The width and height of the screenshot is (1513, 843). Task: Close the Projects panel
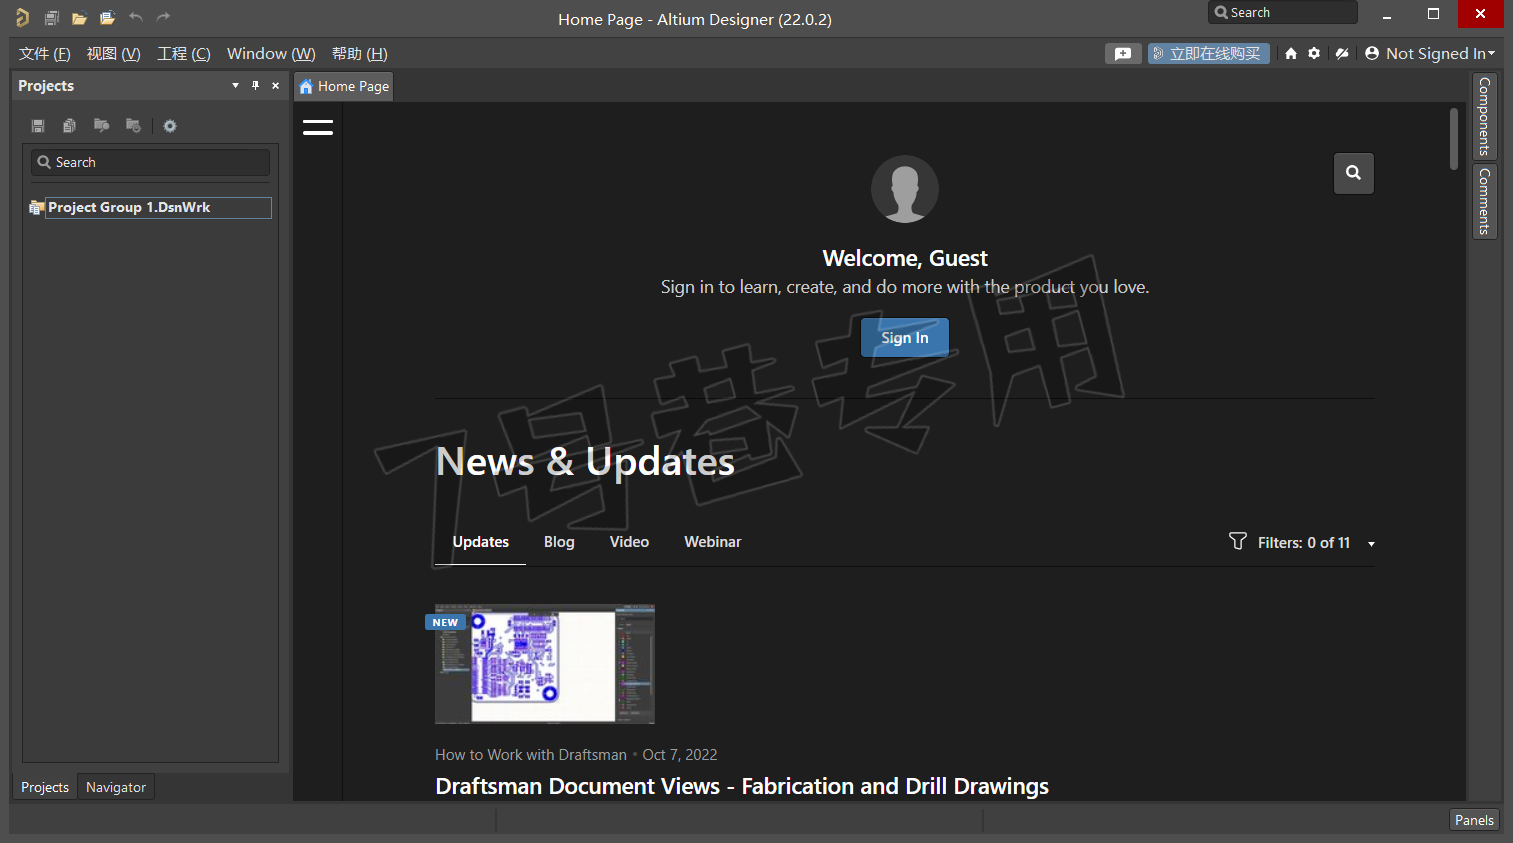276,86
